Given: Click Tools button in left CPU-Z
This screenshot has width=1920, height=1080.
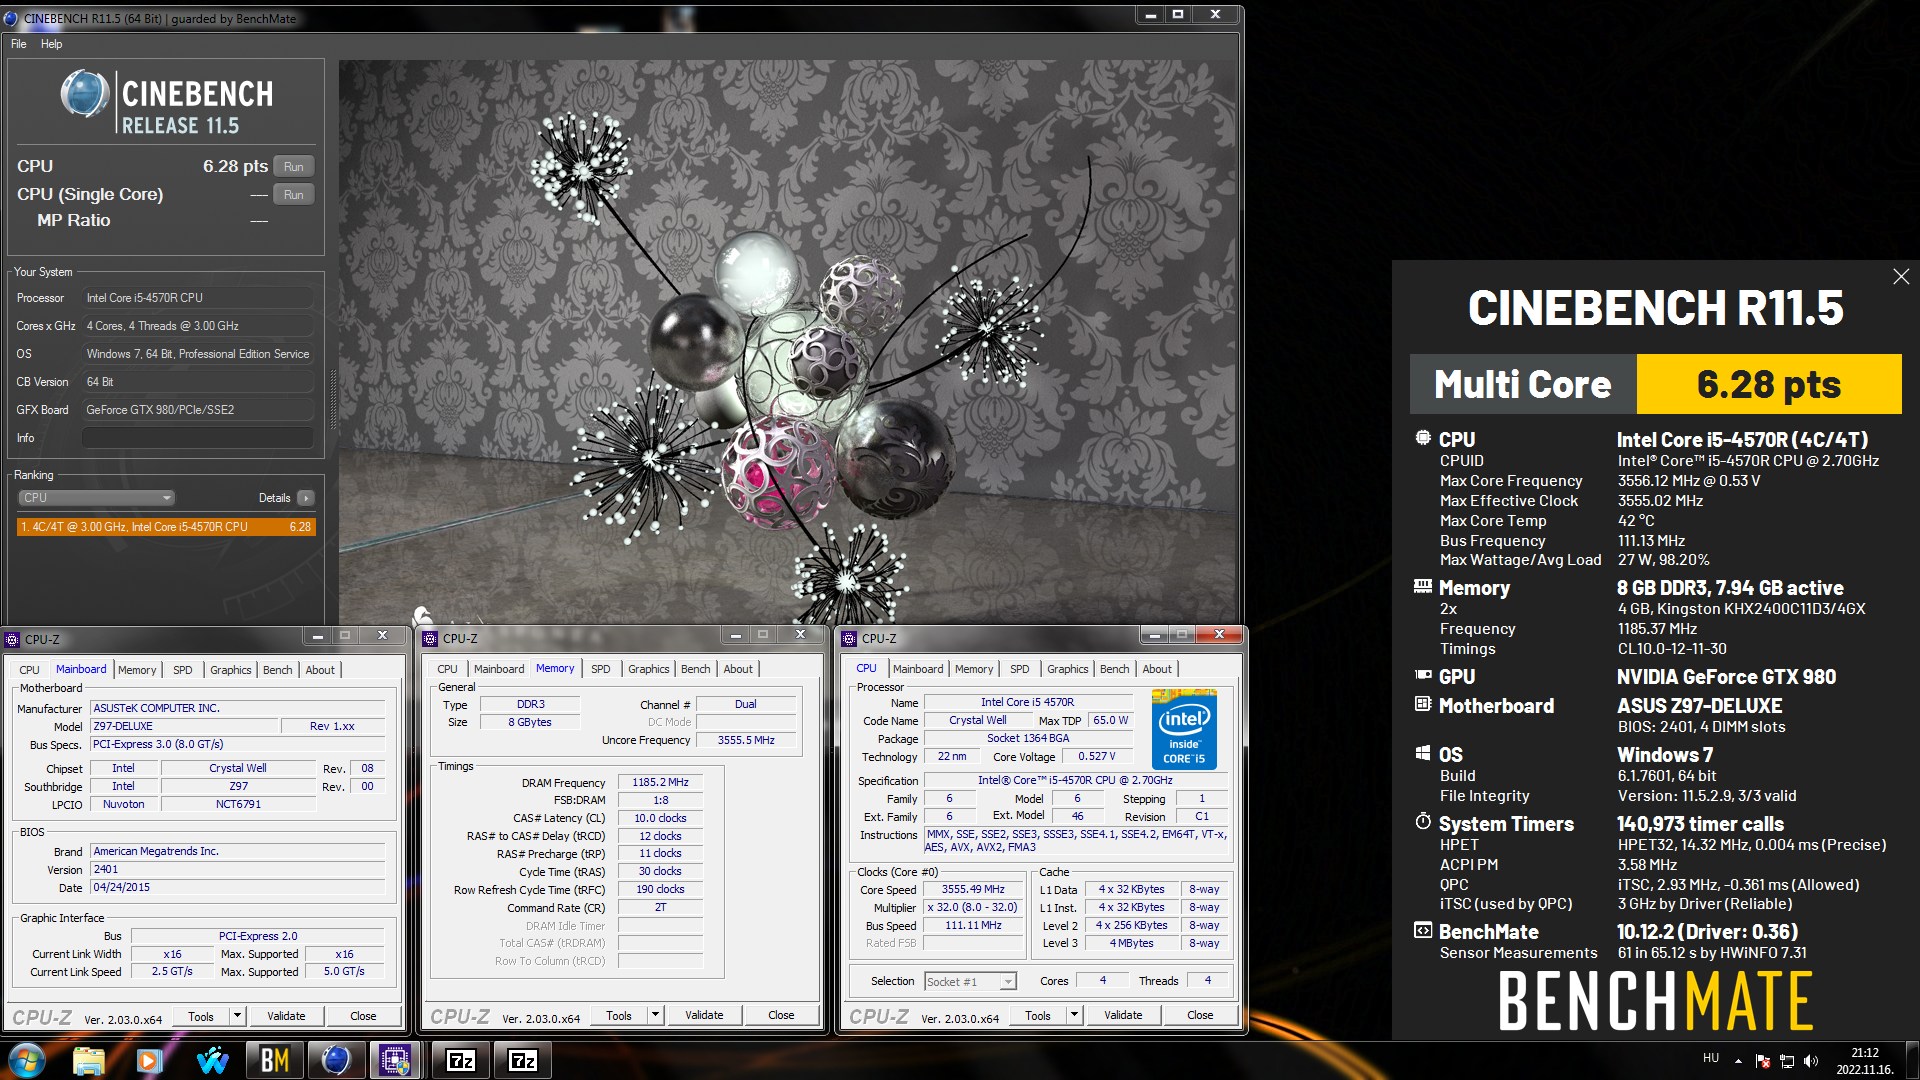Looking at the screenshot, I should click(x=201, y=1016).
